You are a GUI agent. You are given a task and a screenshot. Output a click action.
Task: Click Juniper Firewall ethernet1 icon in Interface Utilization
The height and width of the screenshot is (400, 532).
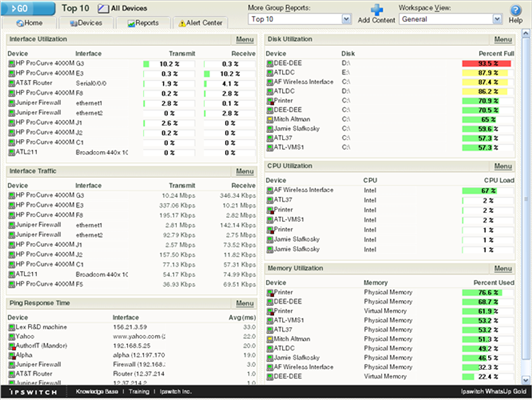tap(12, 103)
